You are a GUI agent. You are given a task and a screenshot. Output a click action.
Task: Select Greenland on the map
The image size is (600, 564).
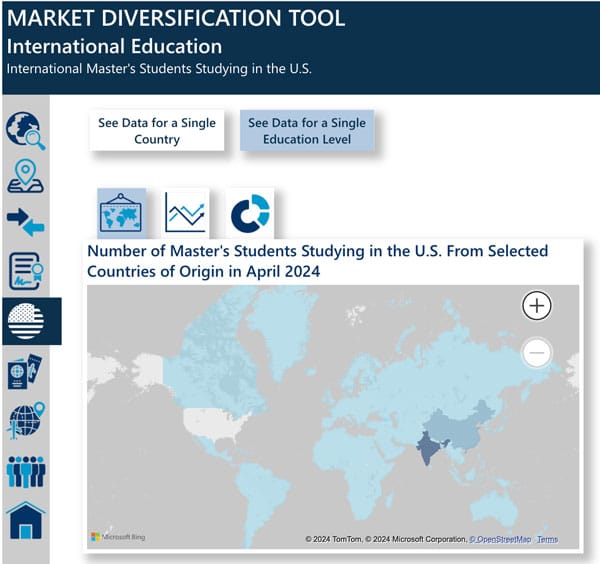pyautogui.click(x=283, y=331)
